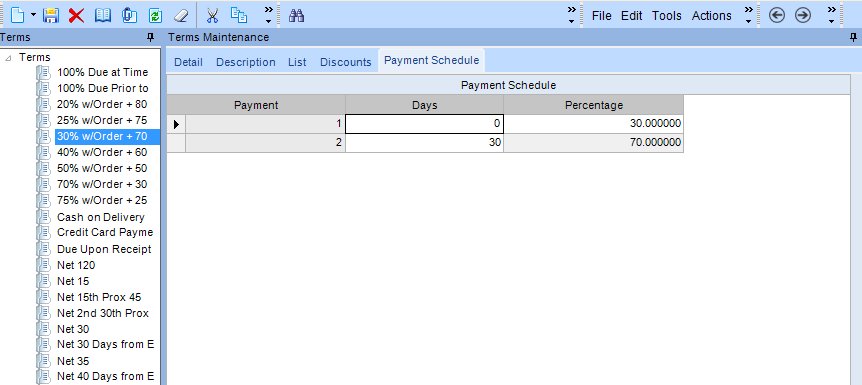
Task: Select the 70% w/Order + 30 term
Action: [102, 184]
